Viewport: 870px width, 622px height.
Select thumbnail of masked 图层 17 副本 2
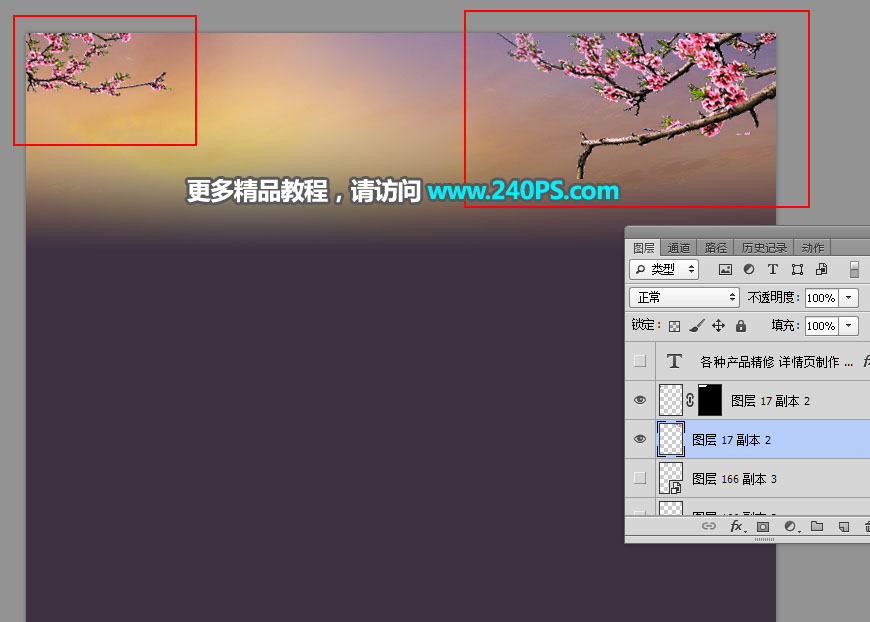671,400
